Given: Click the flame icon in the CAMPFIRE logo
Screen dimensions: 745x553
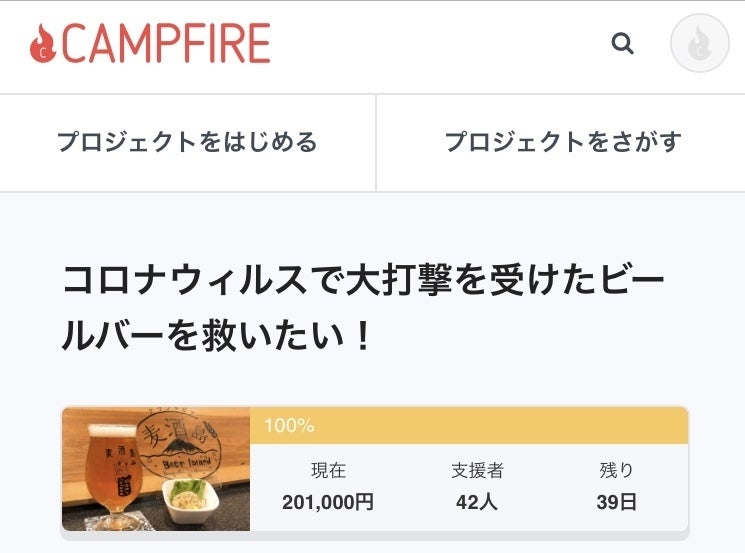Looking at the screenshot, I should tap(43, 45).
